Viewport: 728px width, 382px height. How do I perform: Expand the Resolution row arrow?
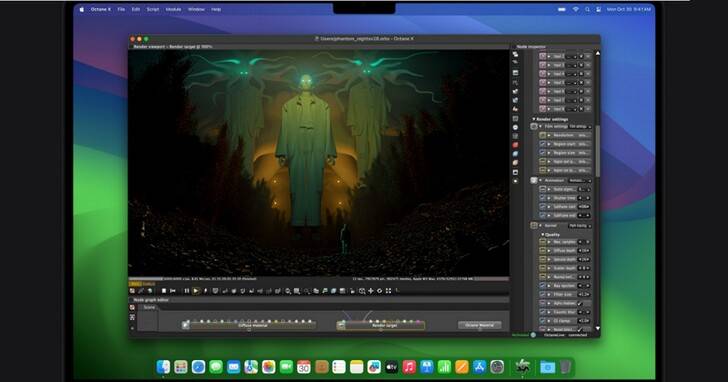point(549,136)
